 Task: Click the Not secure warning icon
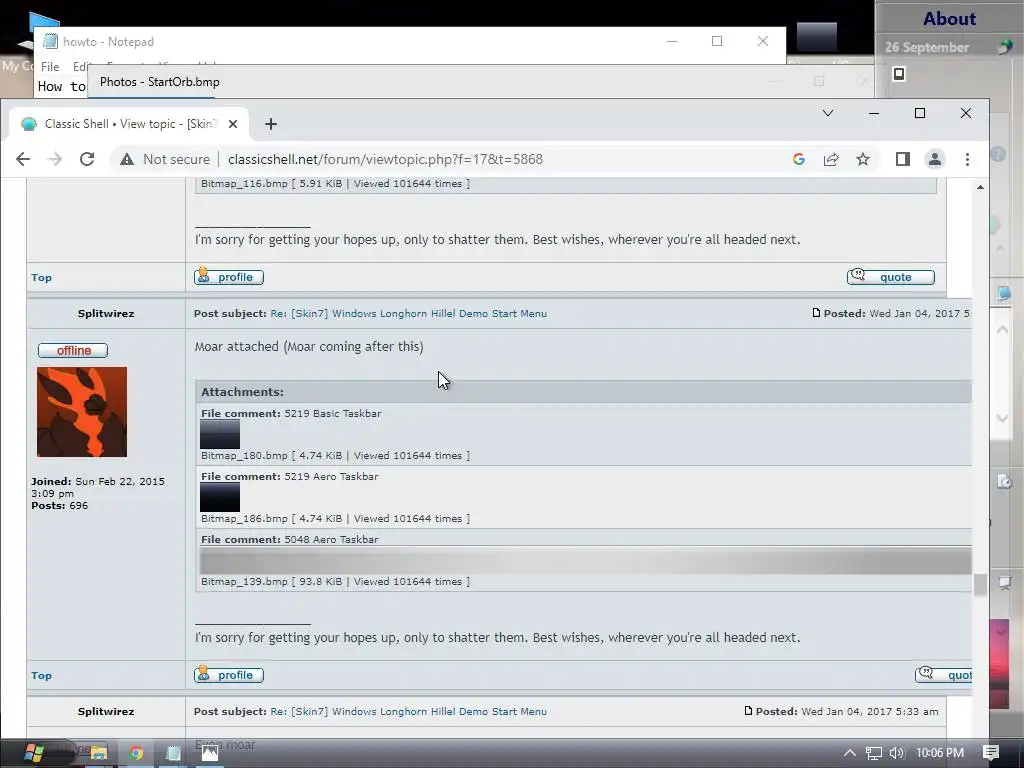tap(127, 159)
